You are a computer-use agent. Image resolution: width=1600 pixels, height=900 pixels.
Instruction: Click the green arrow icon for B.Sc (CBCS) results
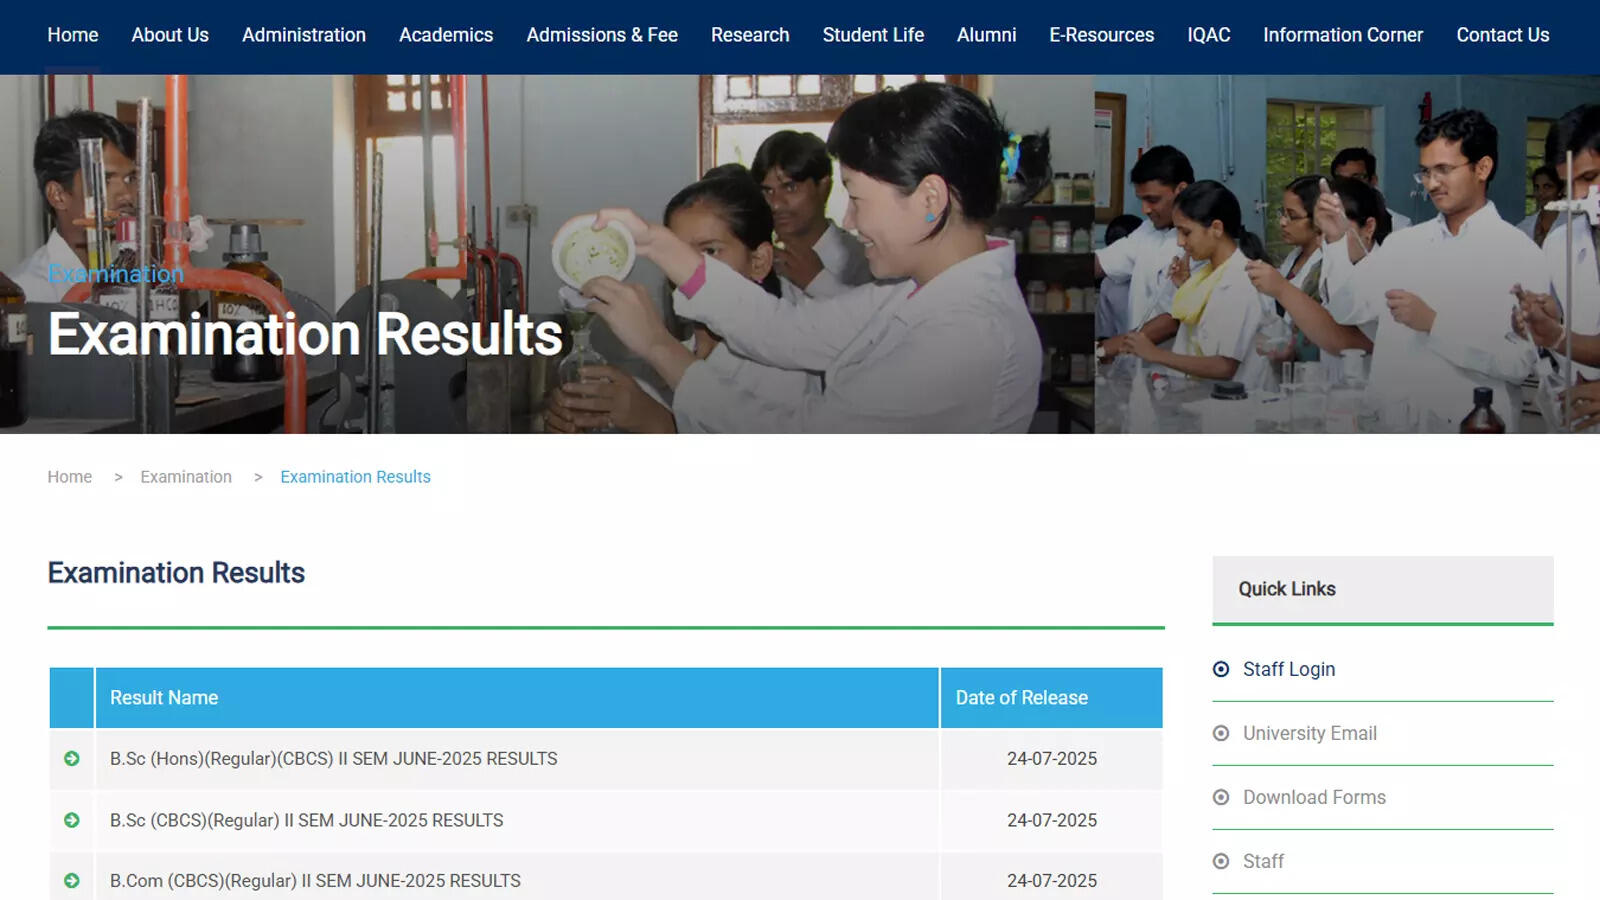point(72,820)
